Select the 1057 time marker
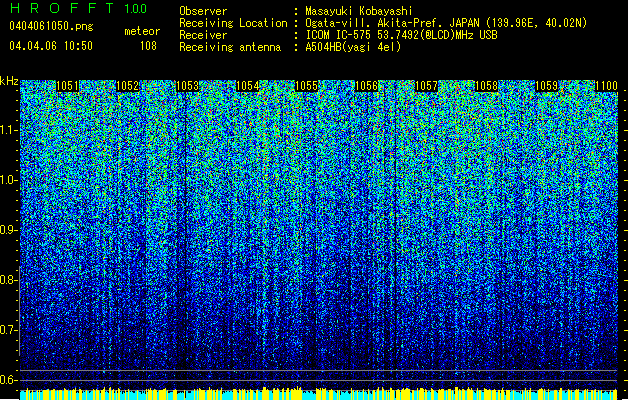The height and width of the screenshot is (400, 629). (x=427, y=87)
